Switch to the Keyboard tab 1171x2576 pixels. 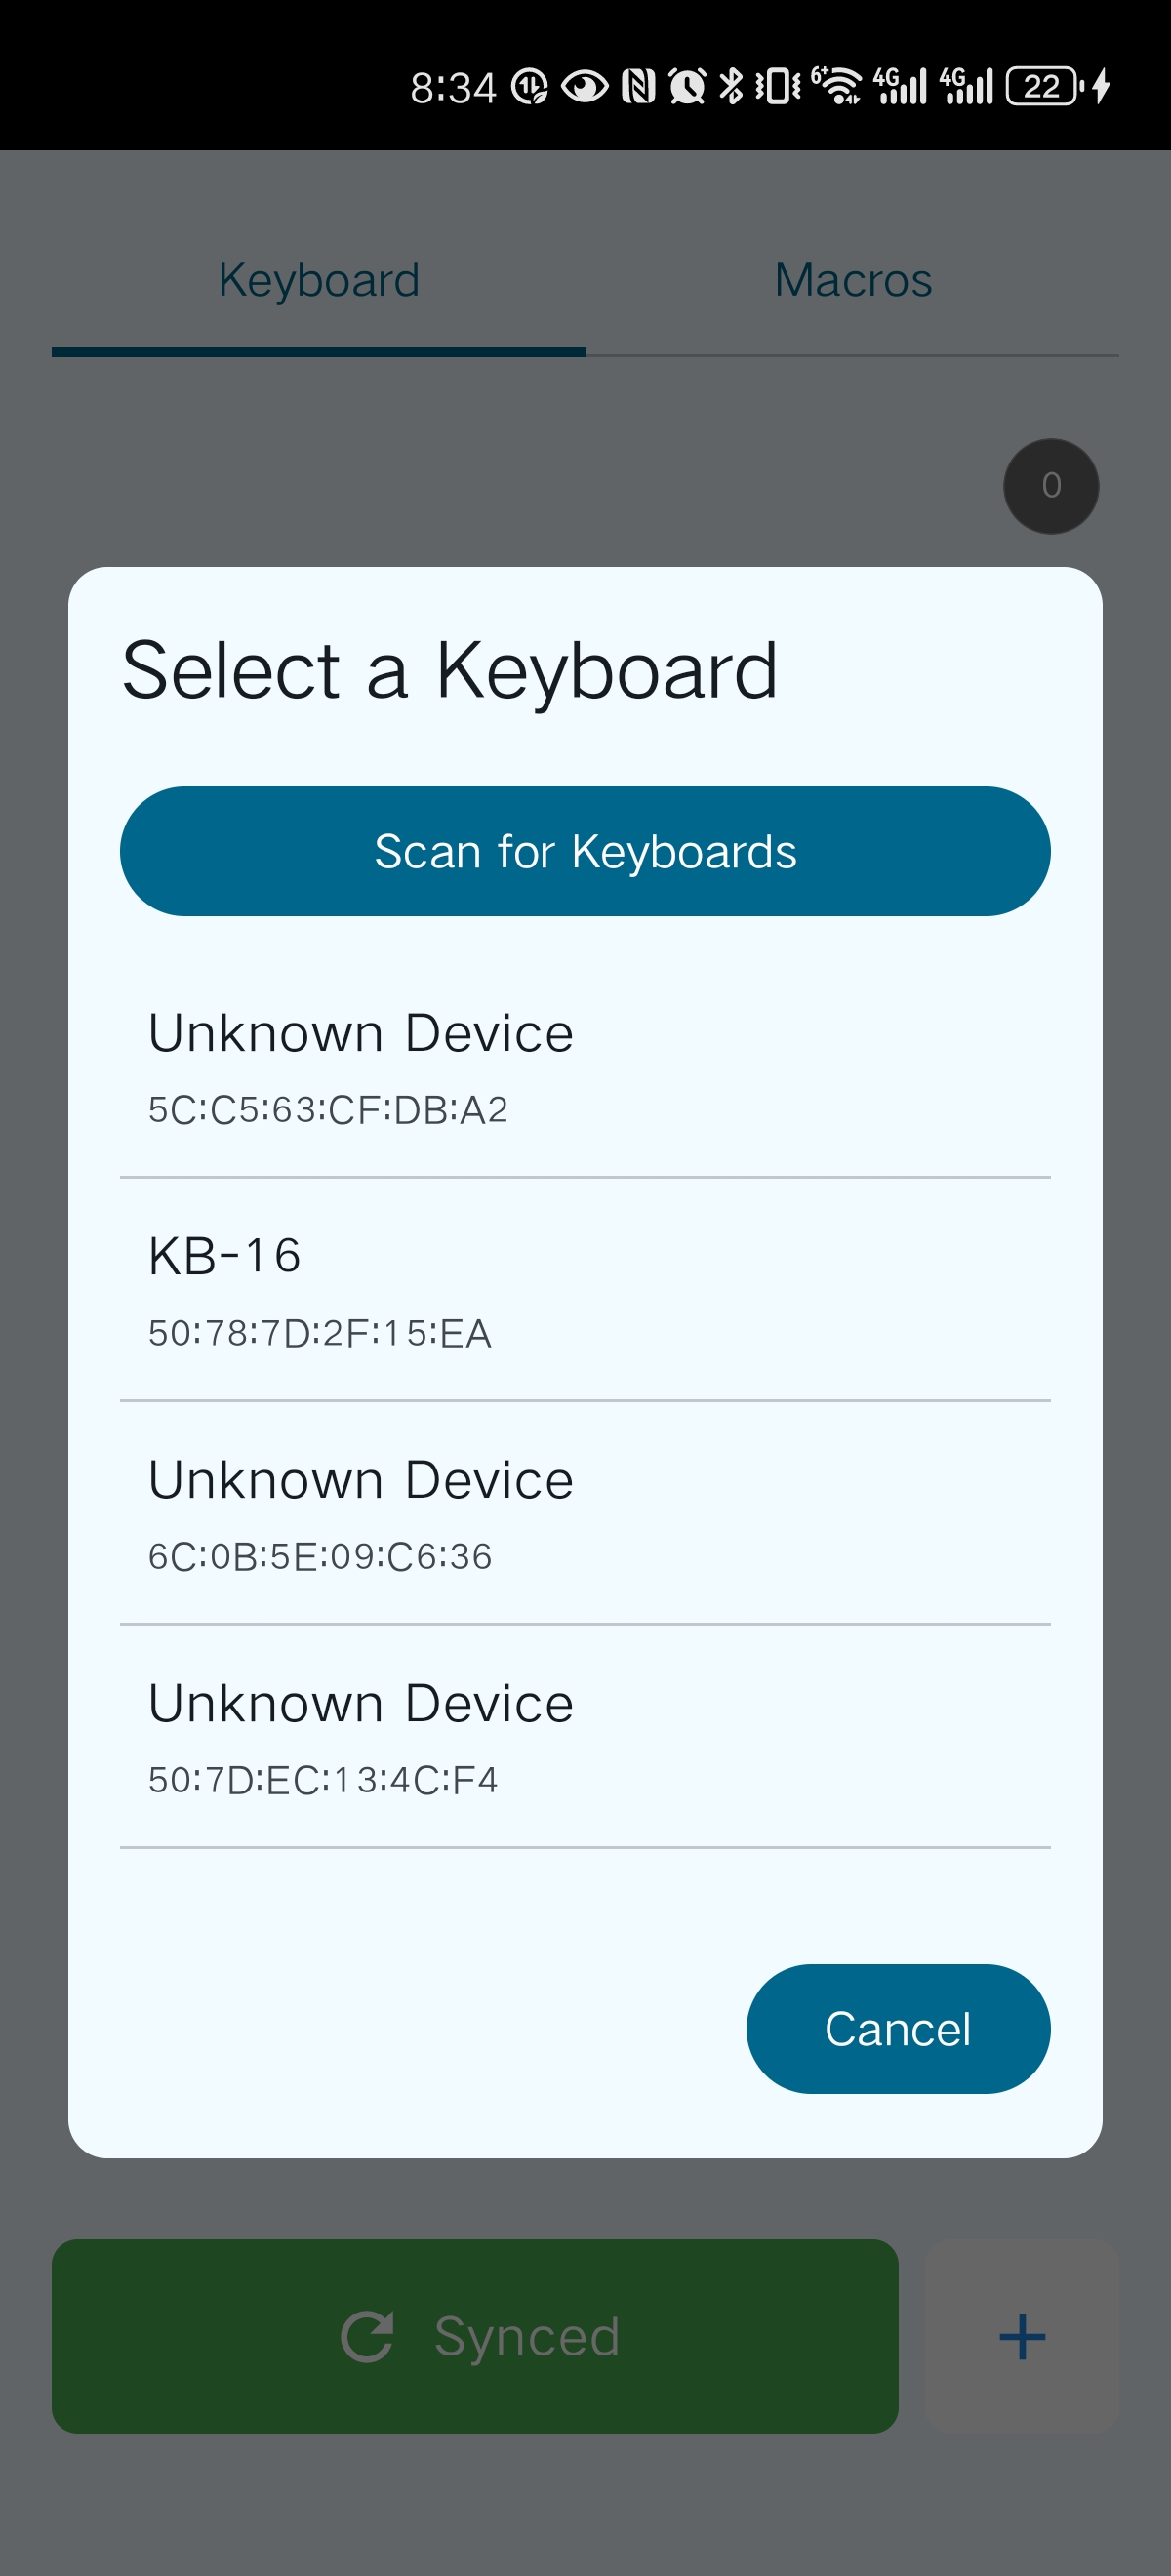coord(318,281)
